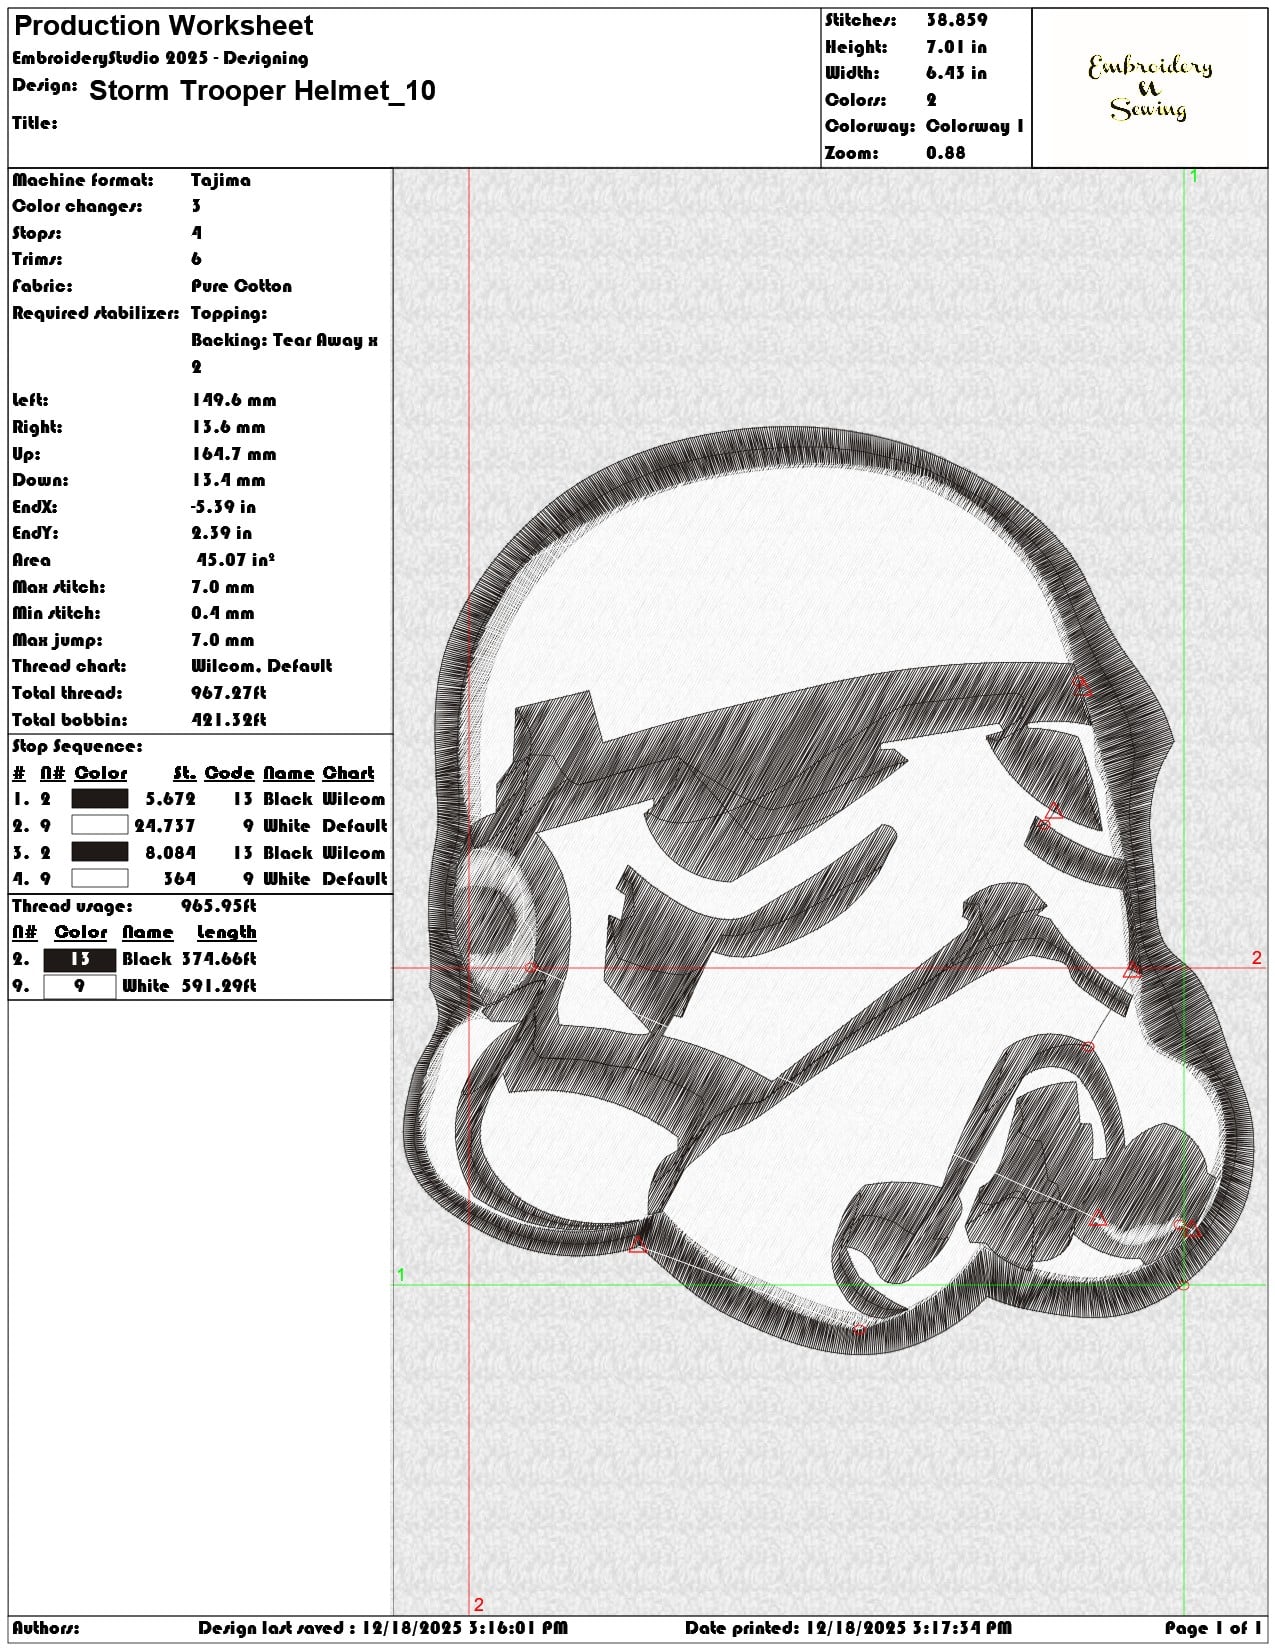Click the Up value 164.7 mm

click(233, 454)
